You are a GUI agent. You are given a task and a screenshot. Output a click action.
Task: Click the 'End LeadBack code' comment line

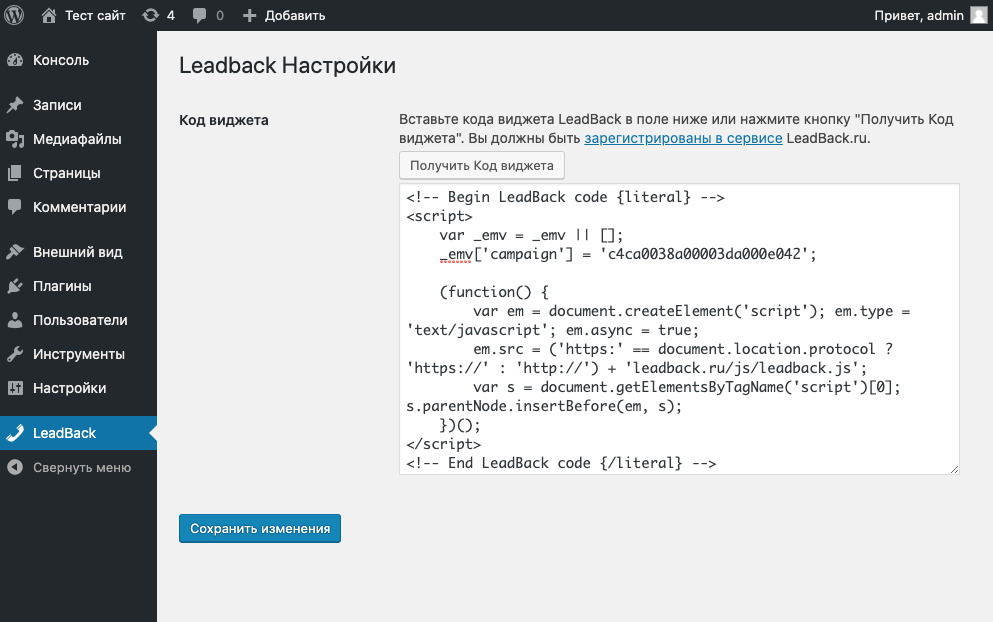(561, 463)
